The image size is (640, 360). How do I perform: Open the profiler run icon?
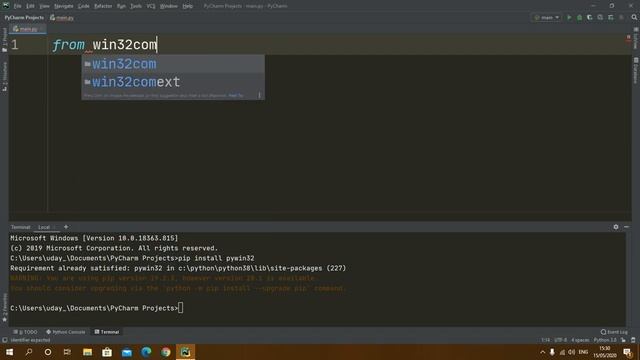point(600,18)
